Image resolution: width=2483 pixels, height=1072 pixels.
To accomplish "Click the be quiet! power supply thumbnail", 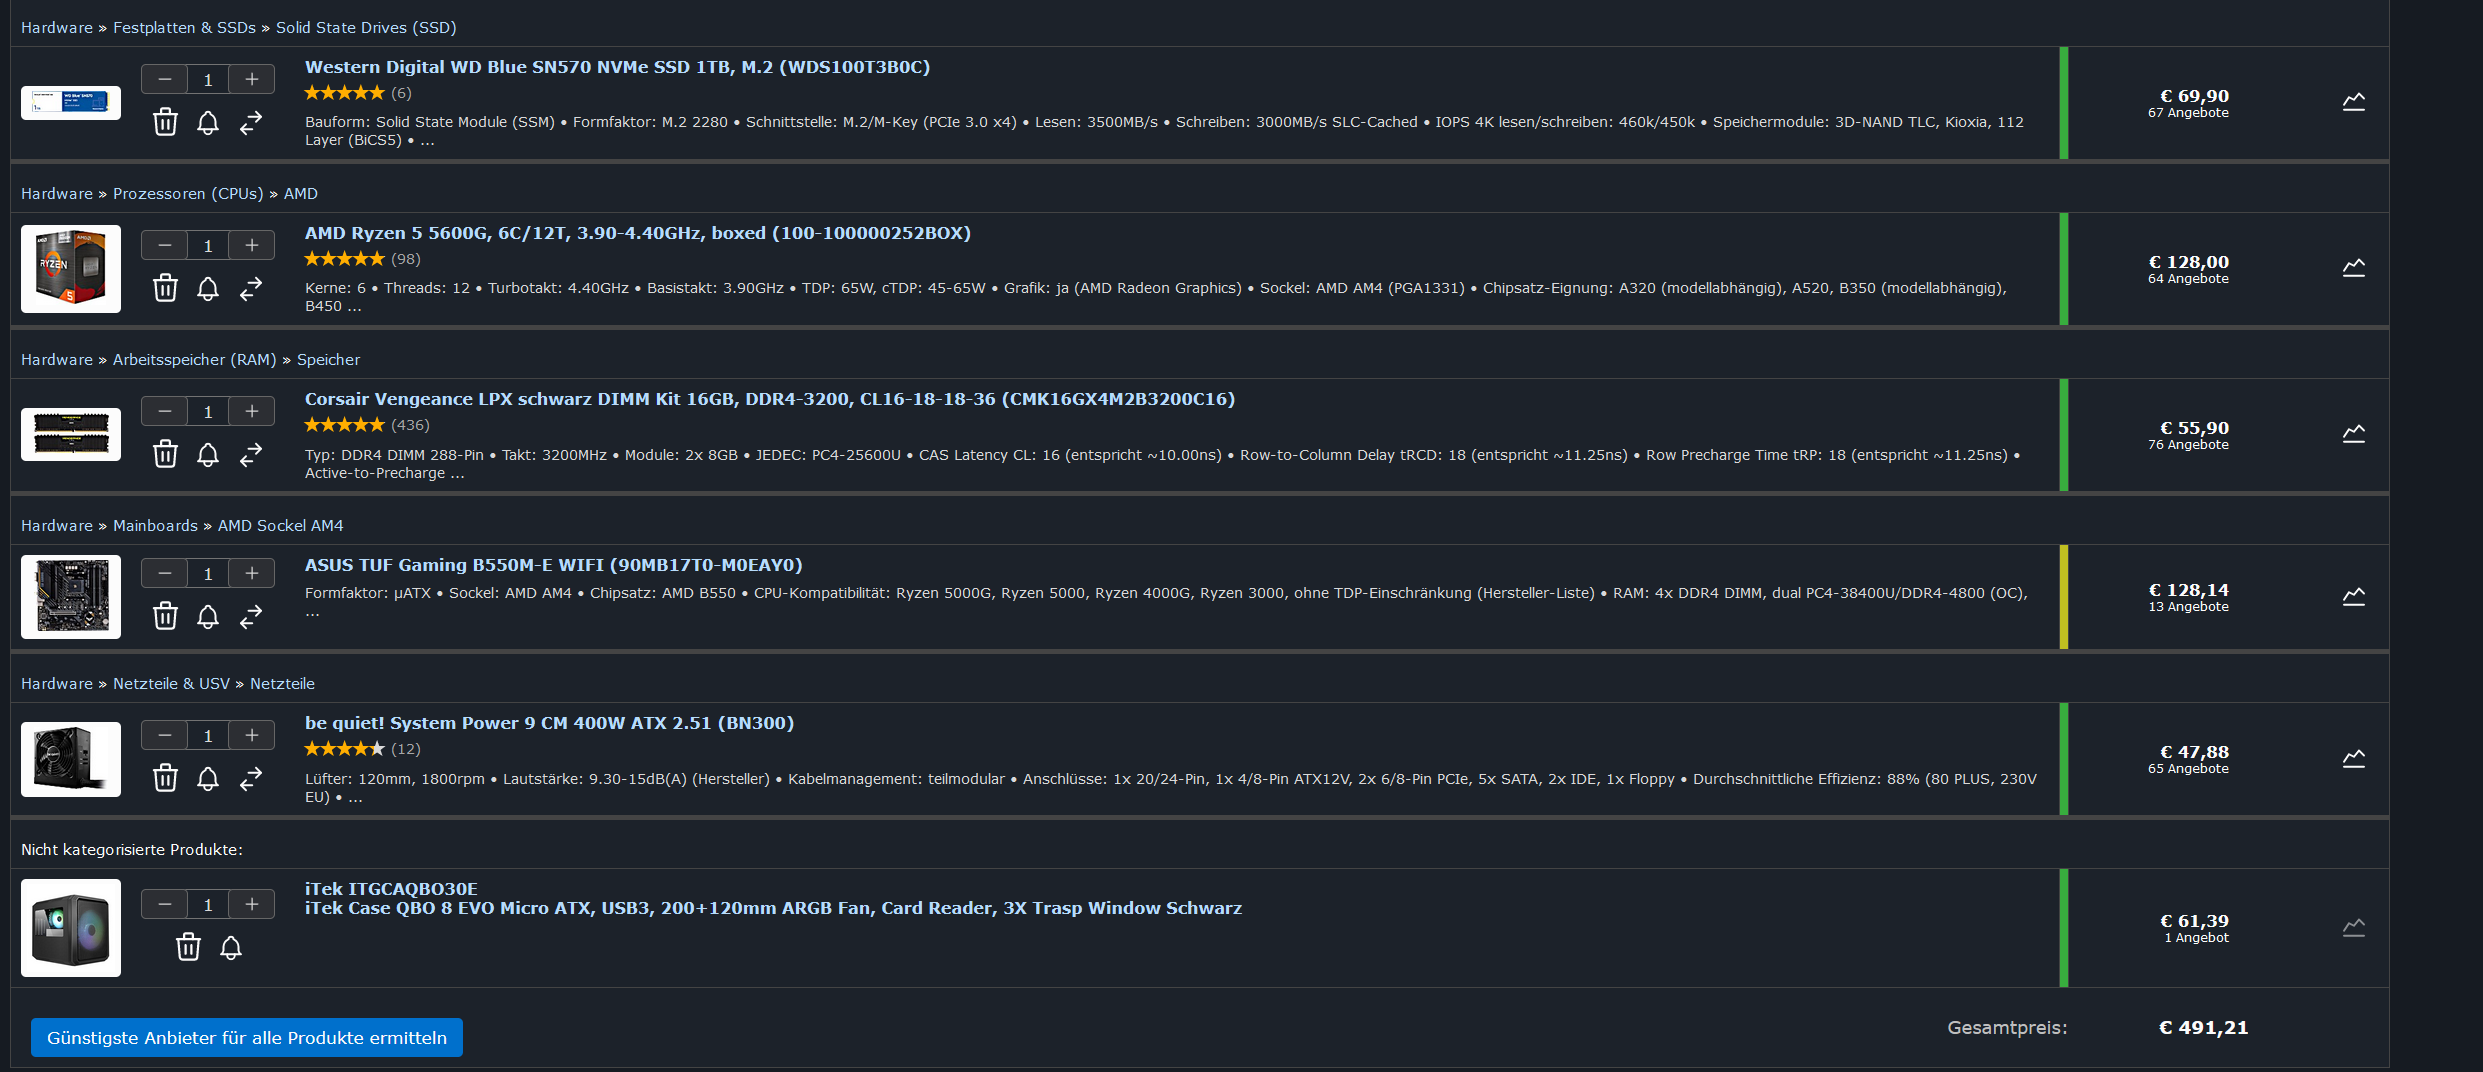I will [x=71, y=759].
